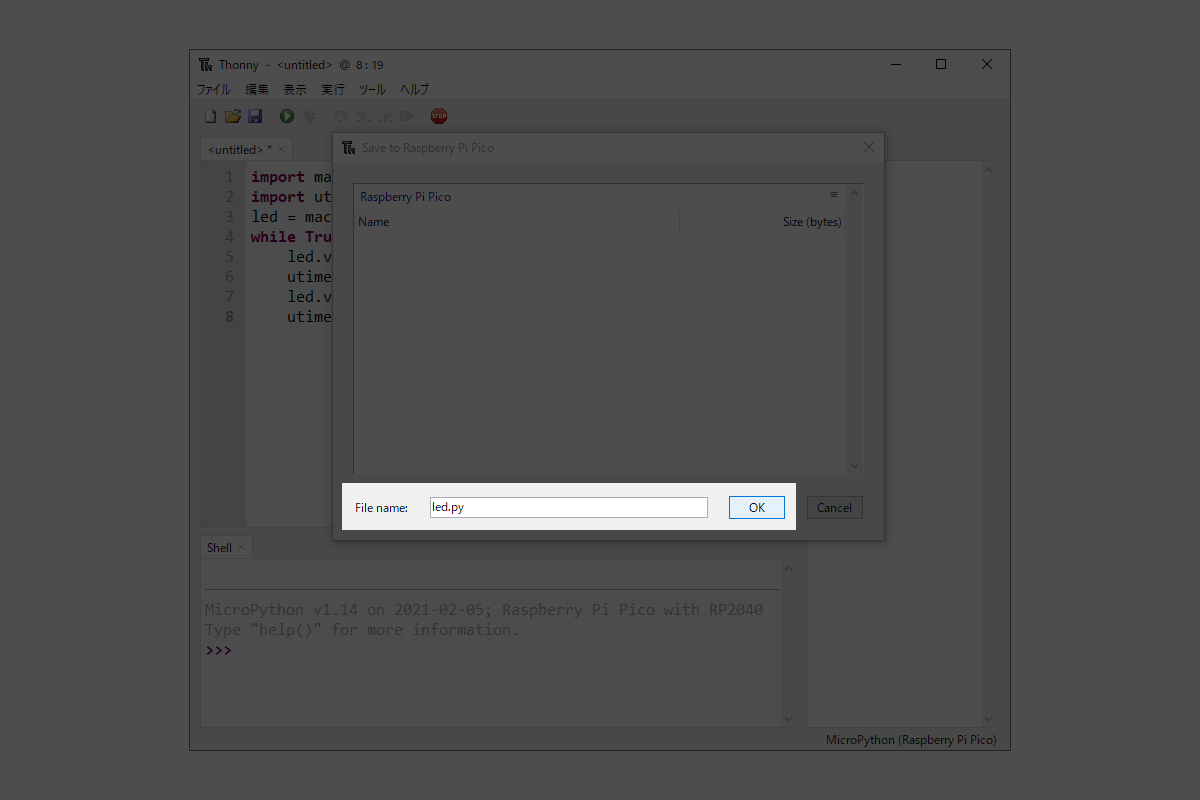
Task: Click the Step over debug icon
Action: coord(341,117)
